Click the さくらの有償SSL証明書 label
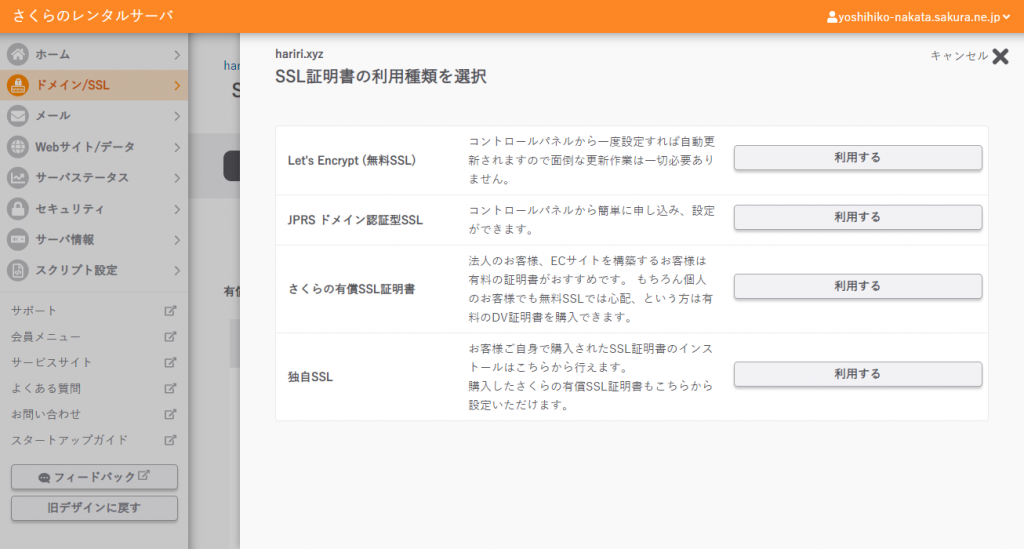The height and width of the screenshot is (549, 1024). pos(351,289)
